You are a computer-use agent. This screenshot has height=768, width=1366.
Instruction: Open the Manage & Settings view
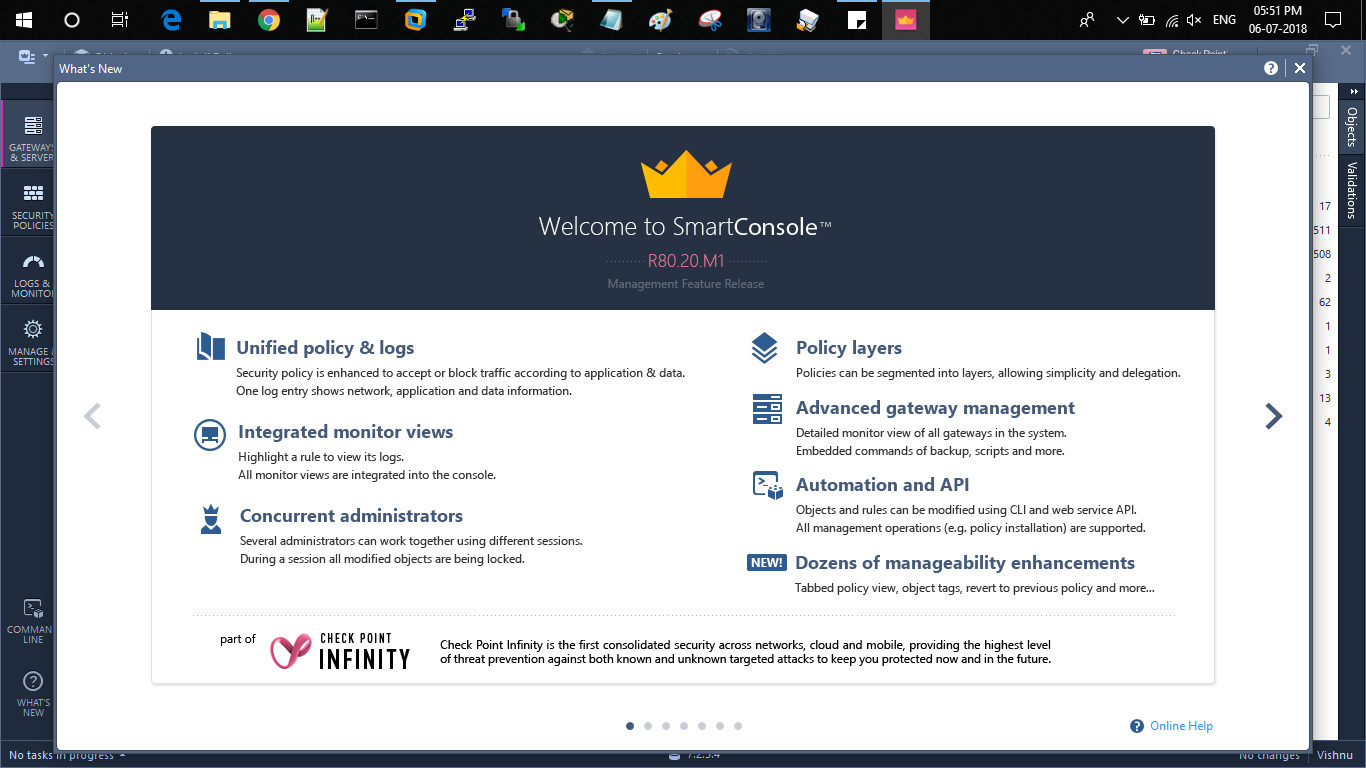point(29,340)
